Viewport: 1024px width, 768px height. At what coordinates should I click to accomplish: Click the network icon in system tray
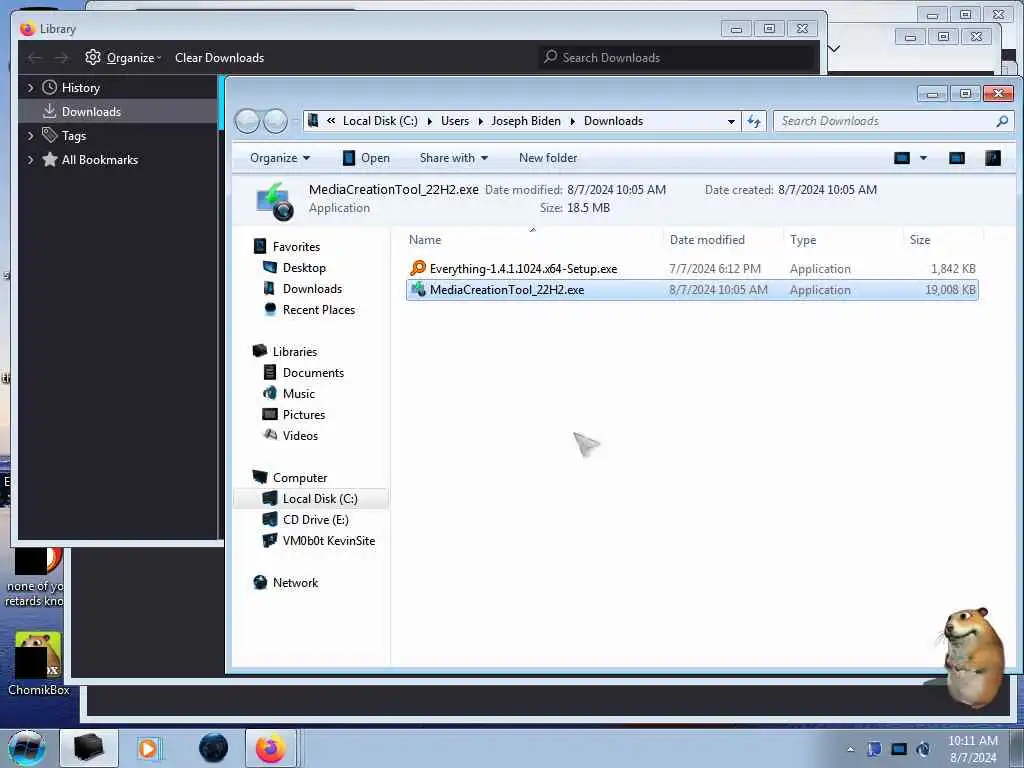tap(899, 749)
